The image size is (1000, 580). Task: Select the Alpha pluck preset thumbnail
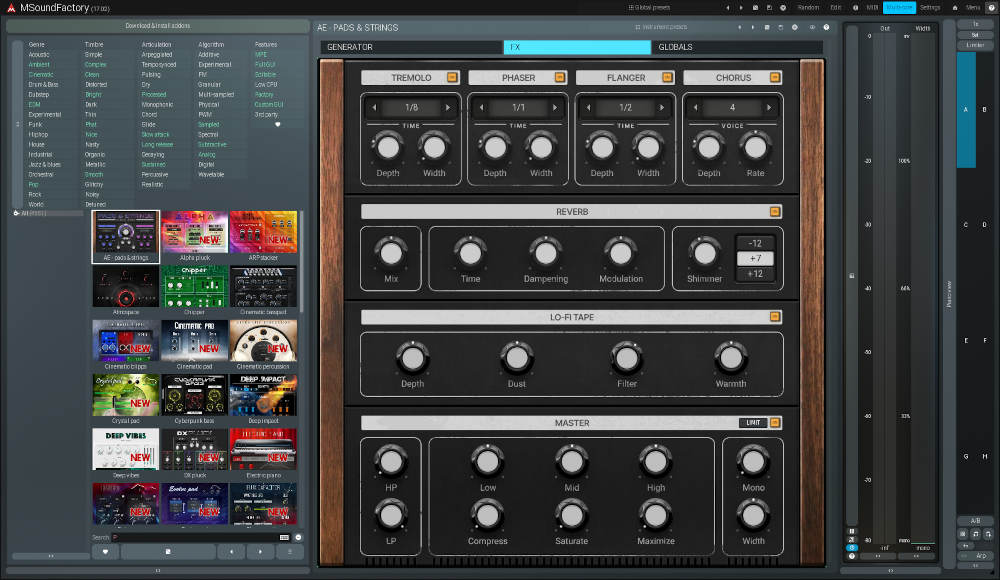click(x=194, y=236)
